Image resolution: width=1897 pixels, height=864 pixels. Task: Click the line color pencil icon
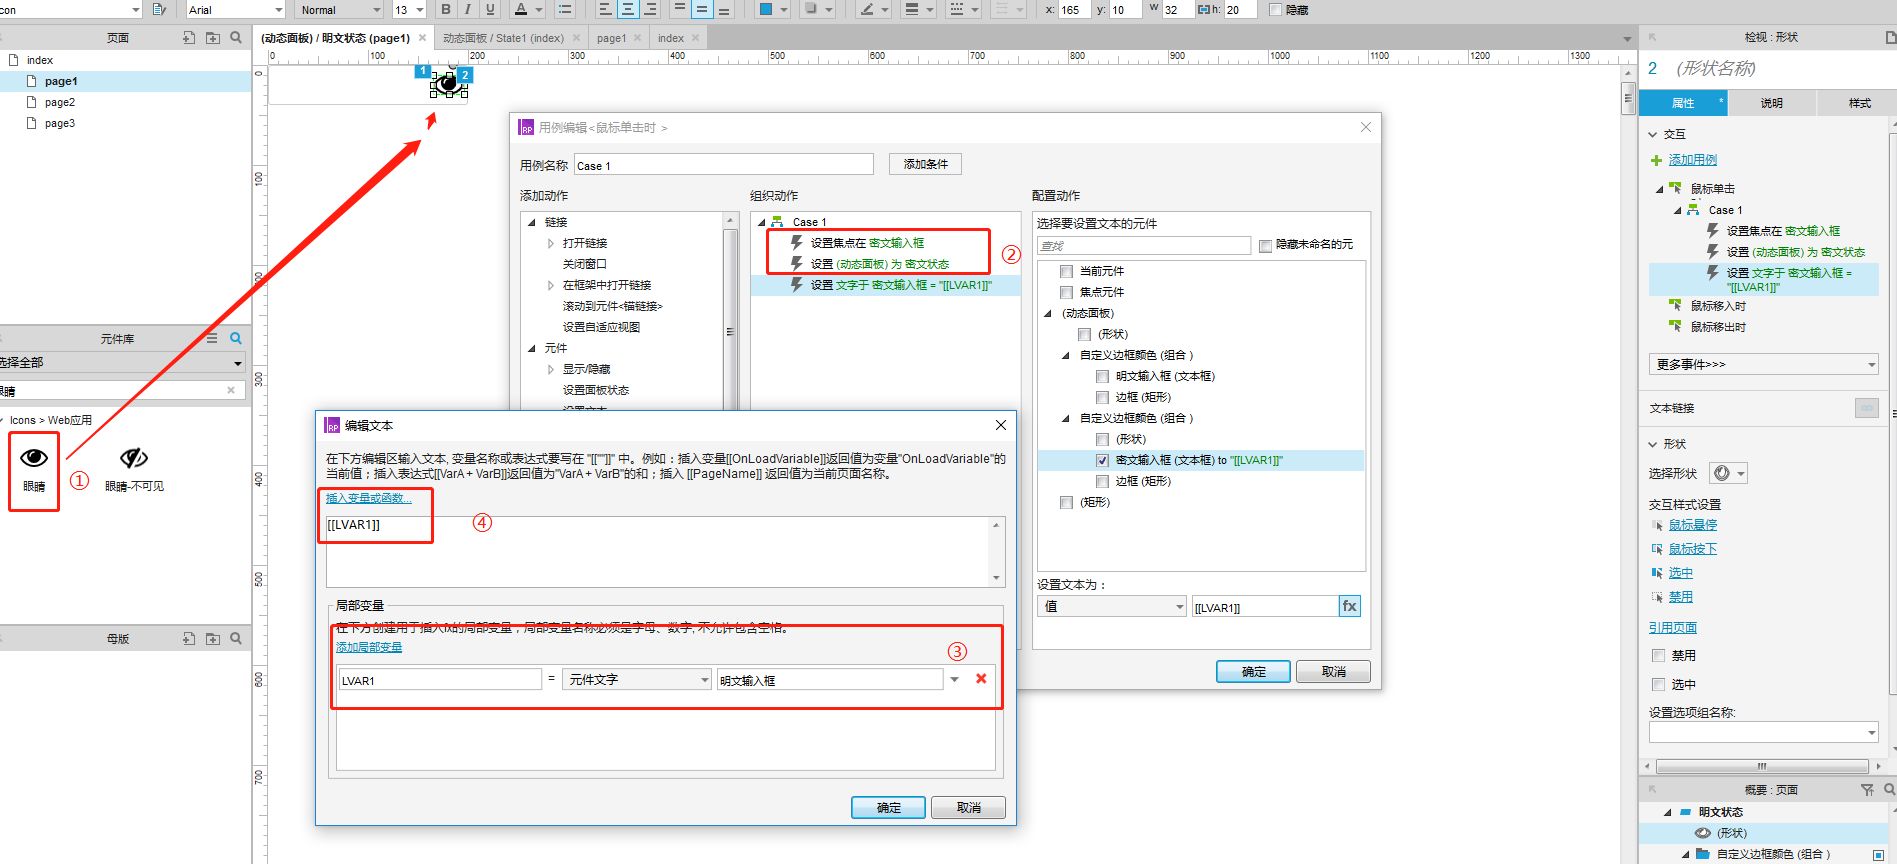click(866, 9)
